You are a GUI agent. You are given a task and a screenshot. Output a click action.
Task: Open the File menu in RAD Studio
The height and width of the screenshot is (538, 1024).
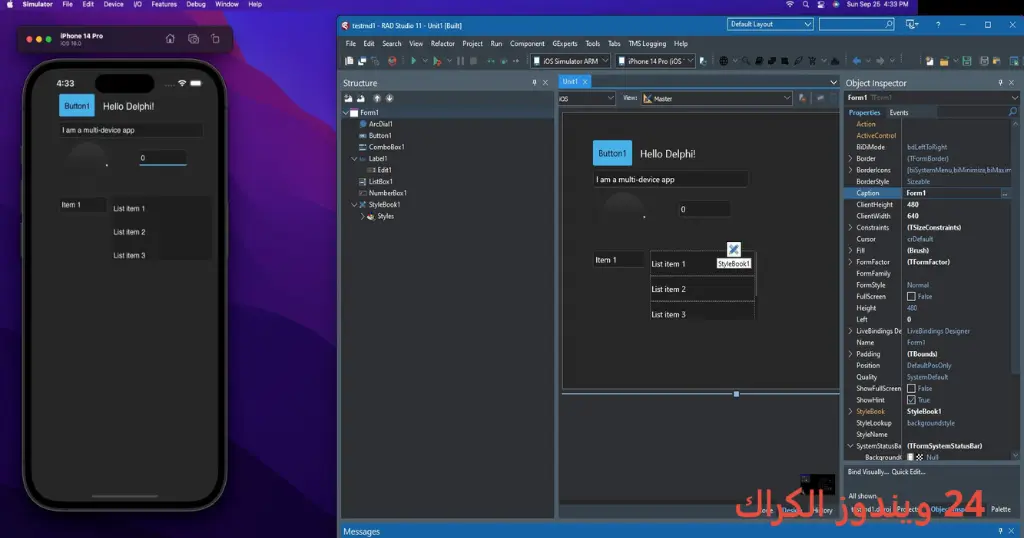tap(351, 44)
